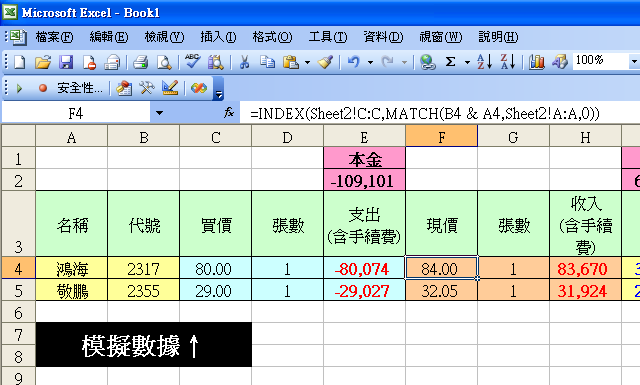Click the Excel workbook menu icon
This screenshot has height=385, width=640.
18,37
